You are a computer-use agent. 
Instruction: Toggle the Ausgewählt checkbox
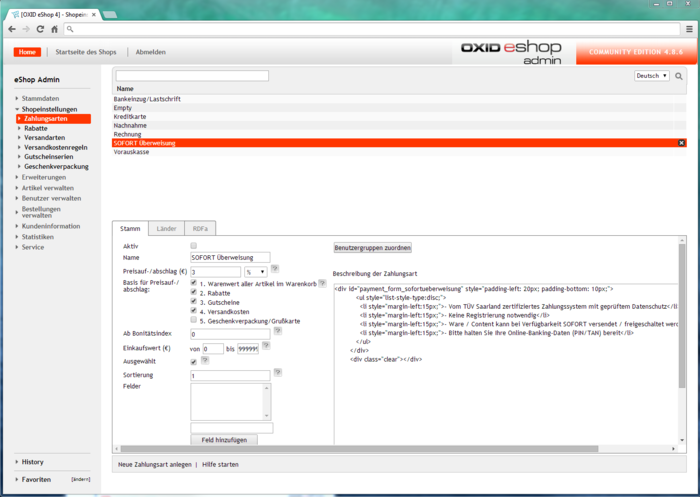tap(193, 362)
